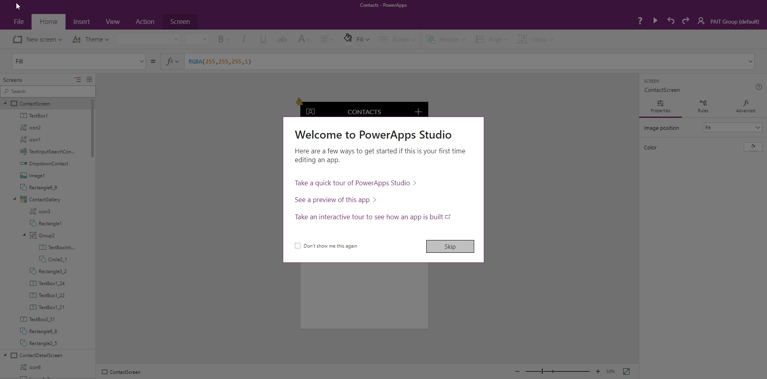Select Rectangle6_9 in the tree

43,187
